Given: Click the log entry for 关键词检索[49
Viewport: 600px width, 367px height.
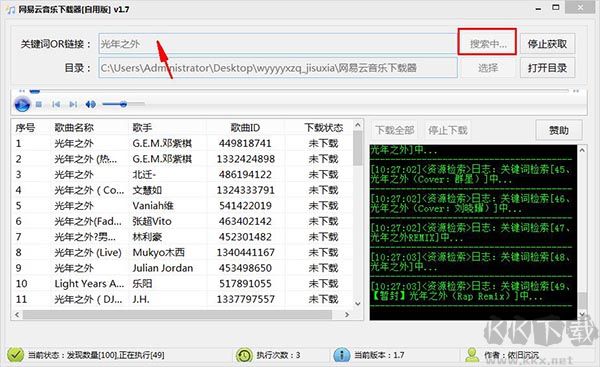Looking at the screenshot, I should tap(471, 291).
